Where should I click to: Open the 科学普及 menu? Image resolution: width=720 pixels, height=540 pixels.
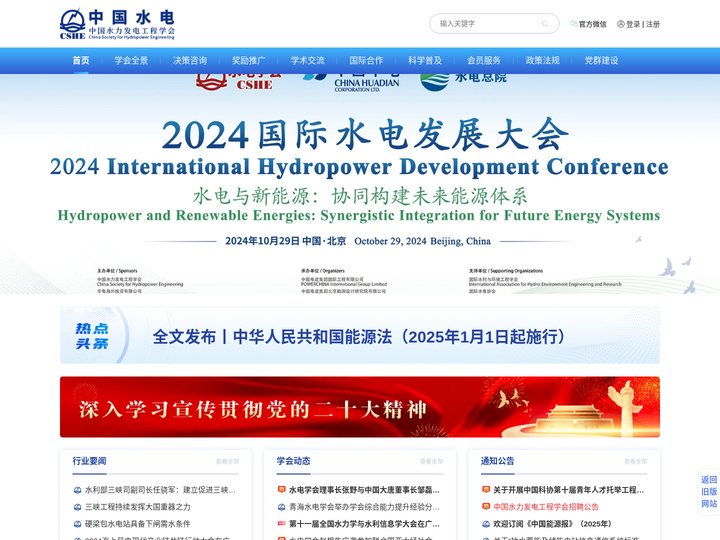coord(425,60)
